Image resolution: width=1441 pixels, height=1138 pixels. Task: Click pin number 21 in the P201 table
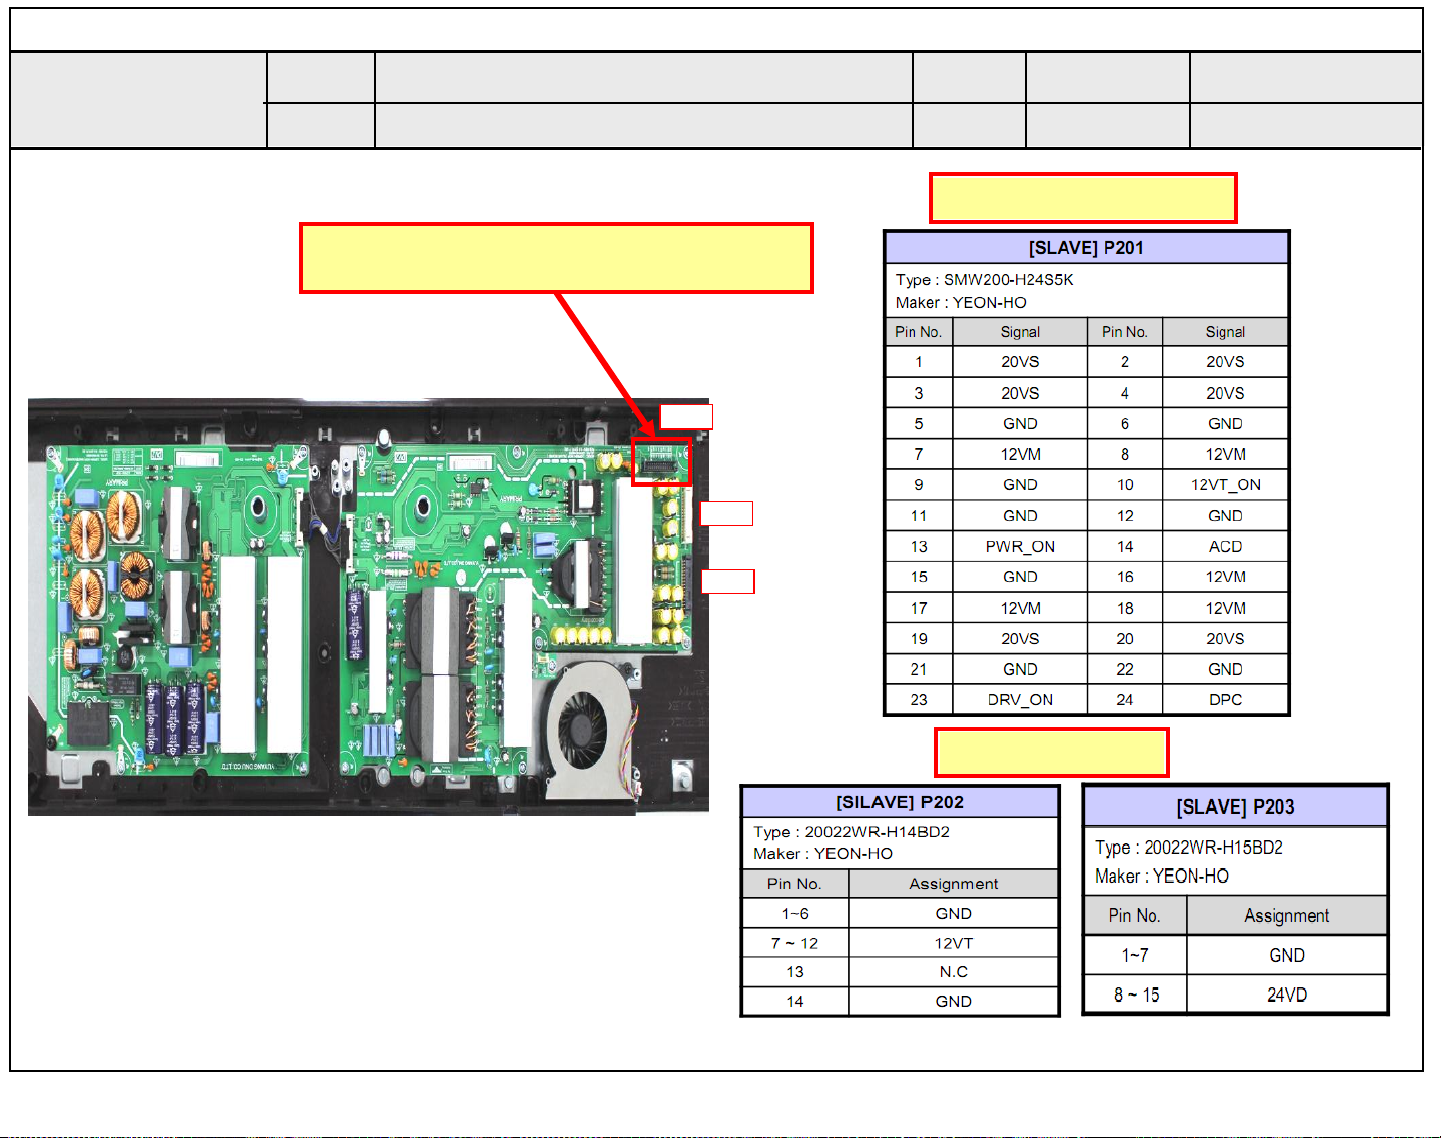point(919,669)
